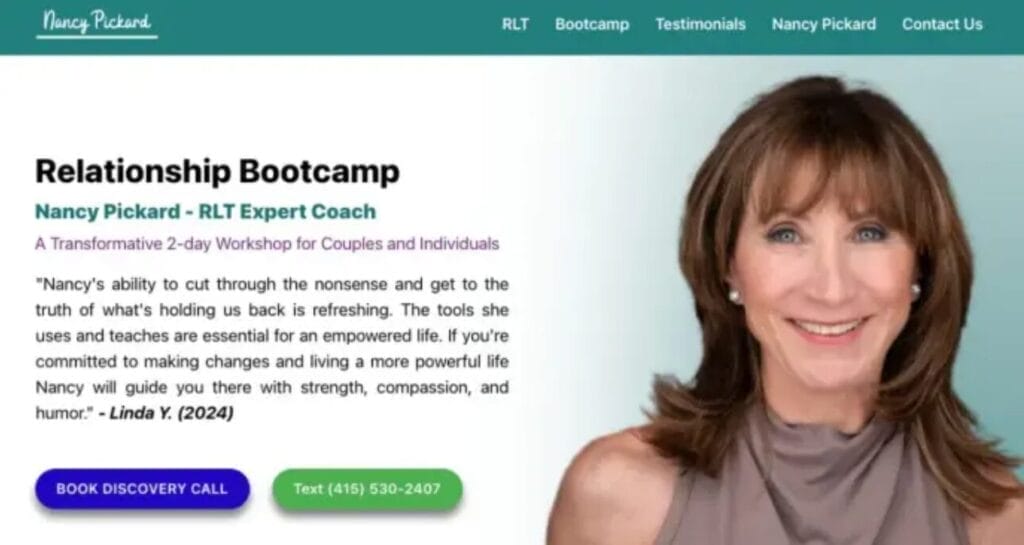
Task: Click the purple Transformative 2-day Workshop tagline
Action: tap(267, 244)
